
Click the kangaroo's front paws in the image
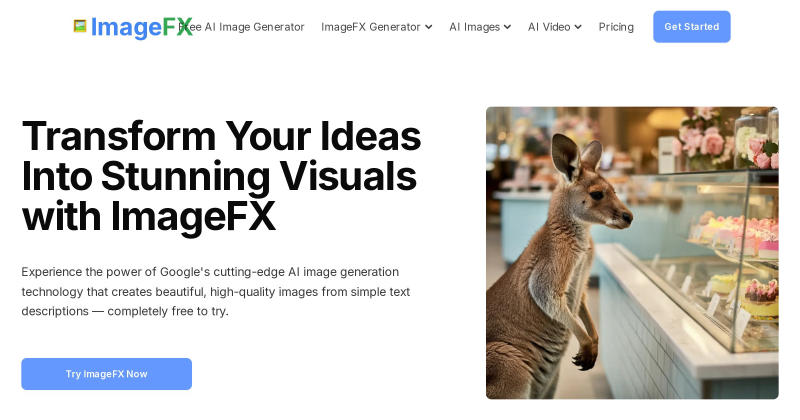click(x=586, y=357)
